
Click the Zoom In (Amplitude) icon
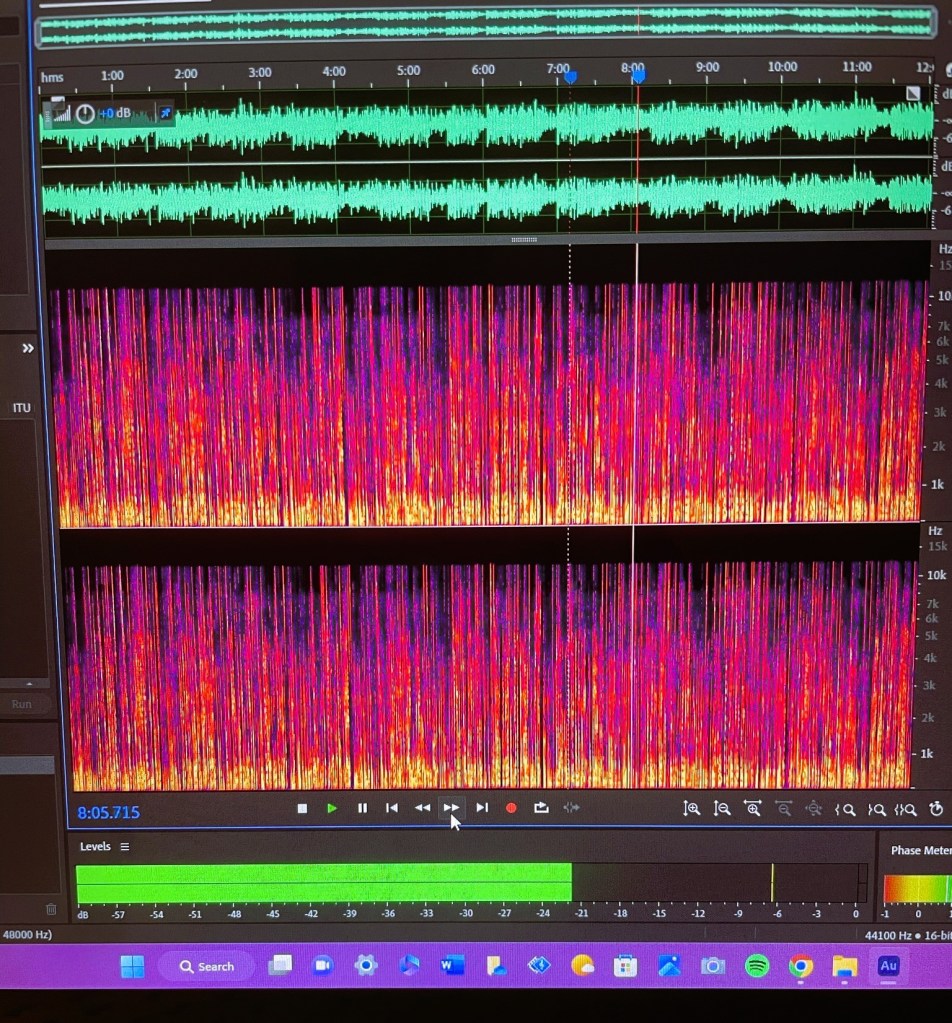pos(691,809)
